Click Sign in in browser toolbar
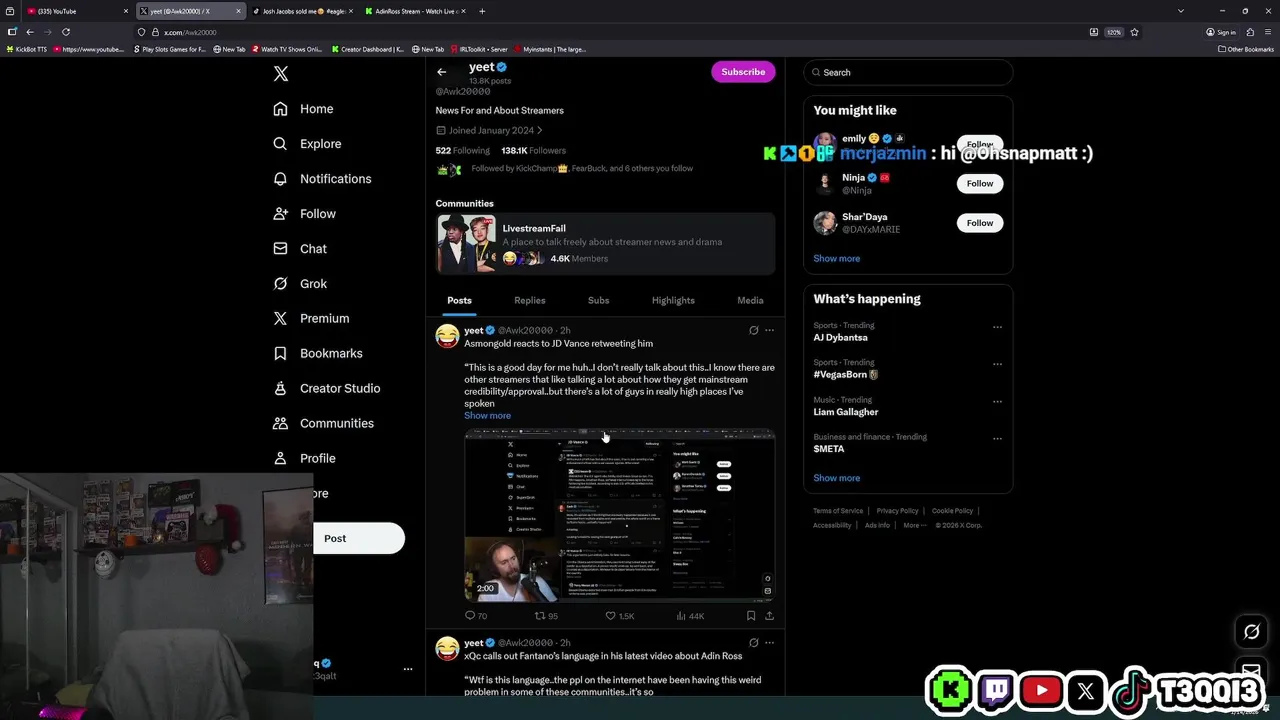Viewport: 1280px width, 720px height. (x=1221, y=32)
